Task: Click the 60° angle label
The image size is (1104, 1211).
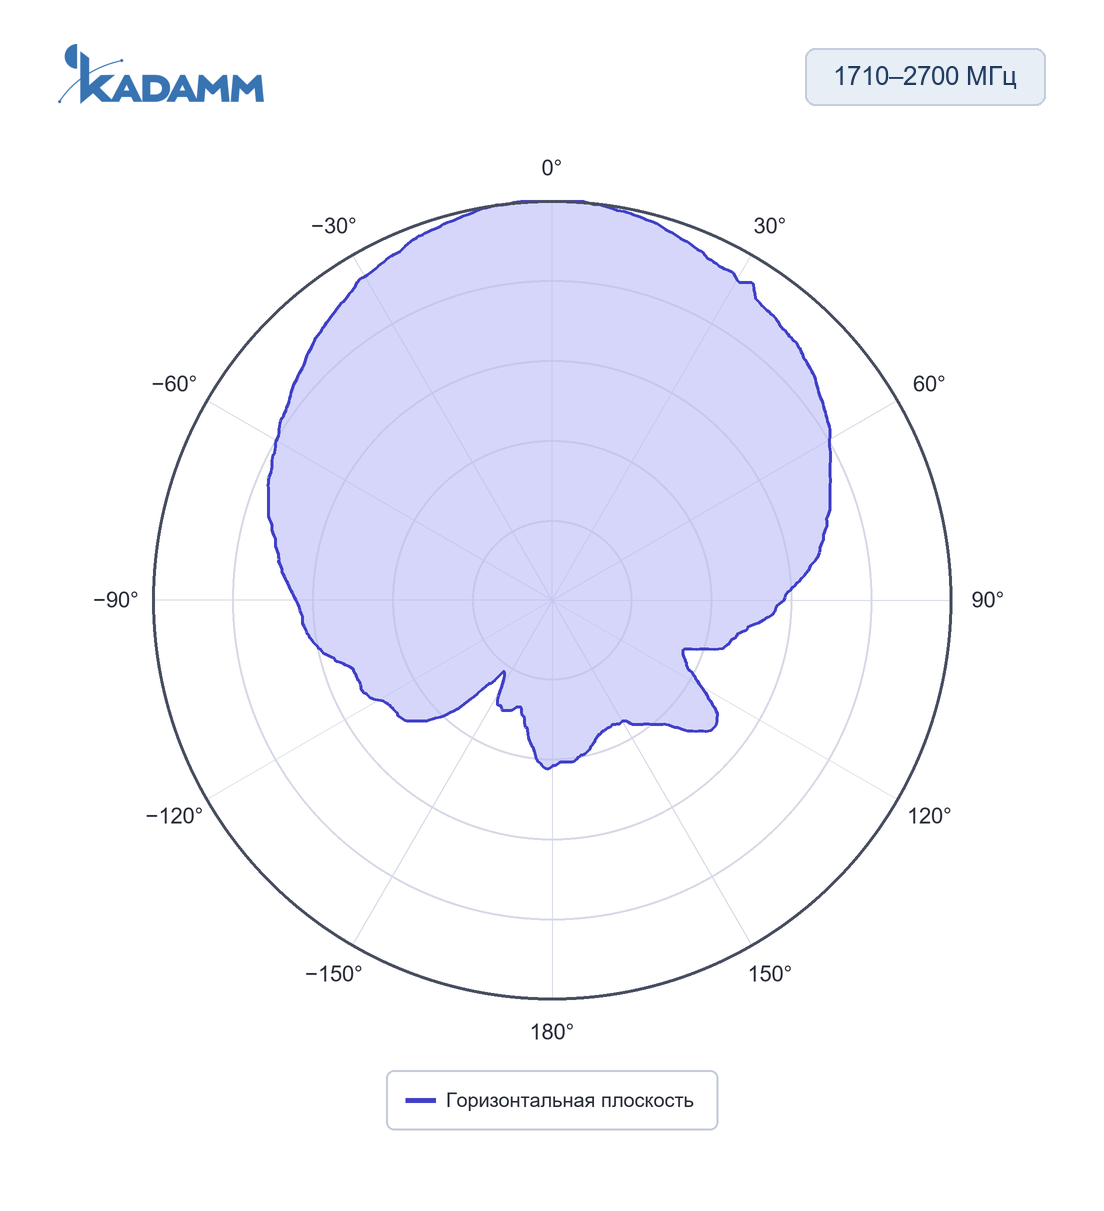Action: 928,384
